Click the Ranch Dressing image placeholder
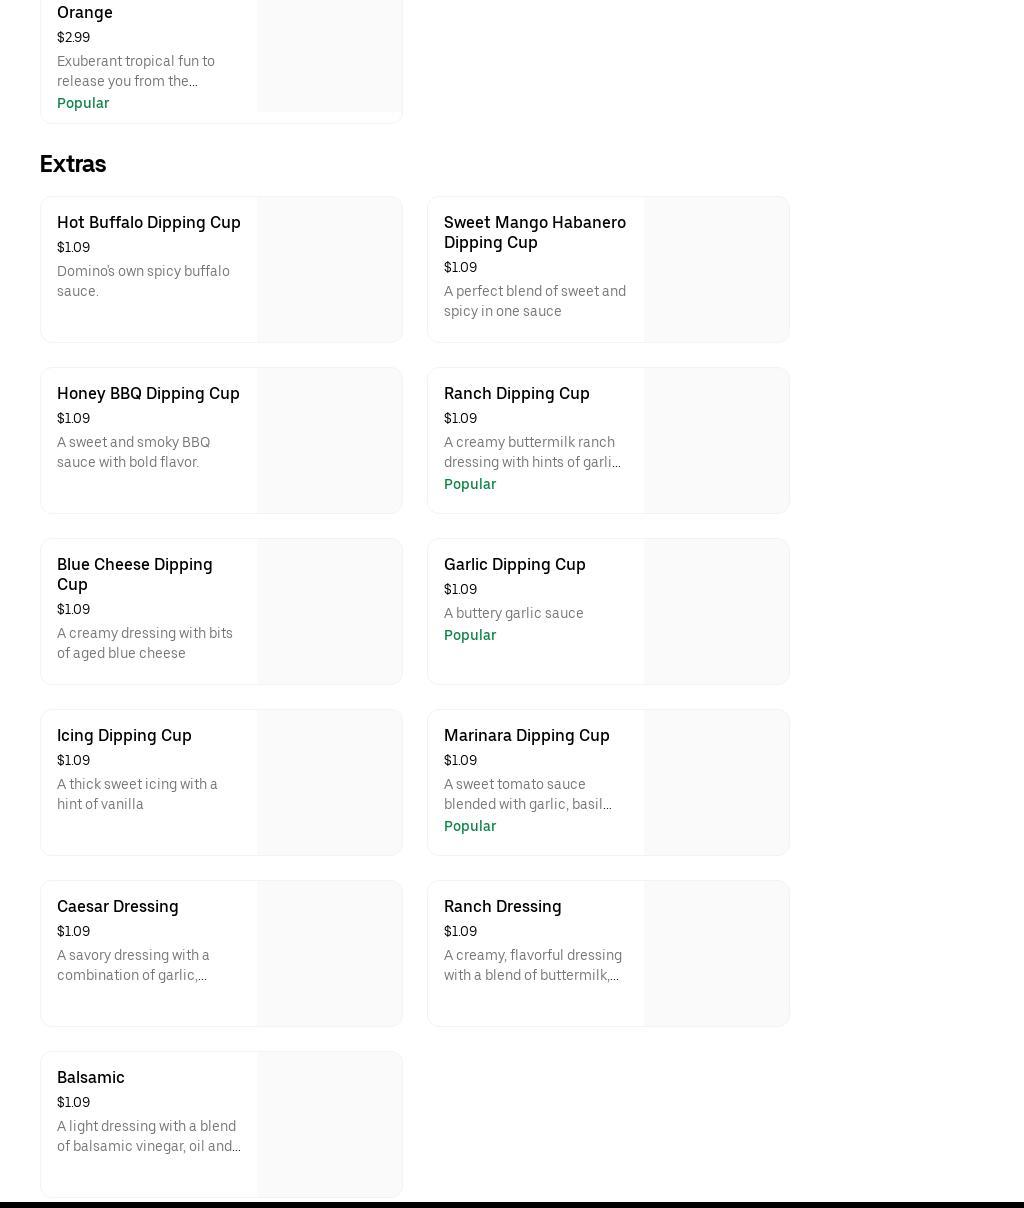Screen dimensions: 1024x1208 [716, 954]
